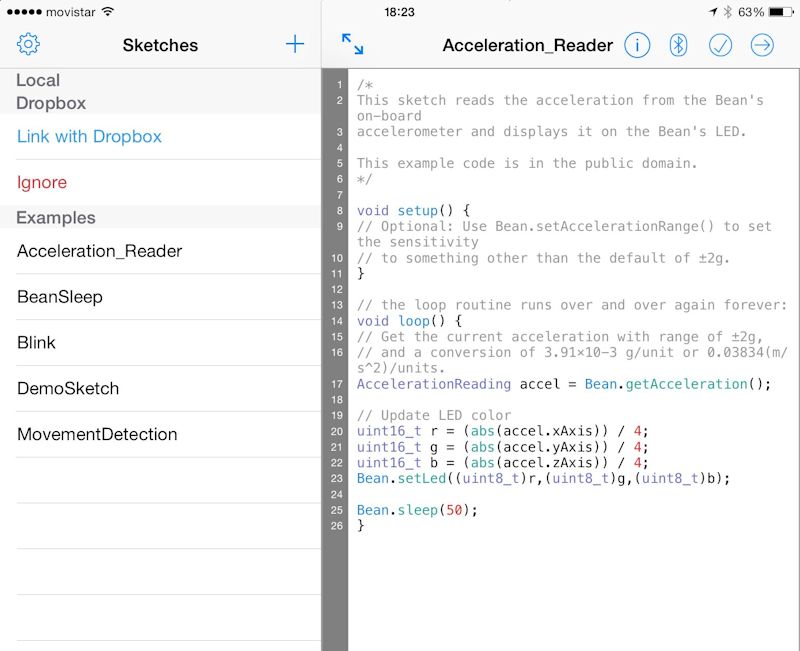Click the uint16_t g assignment line

(503, 447)
